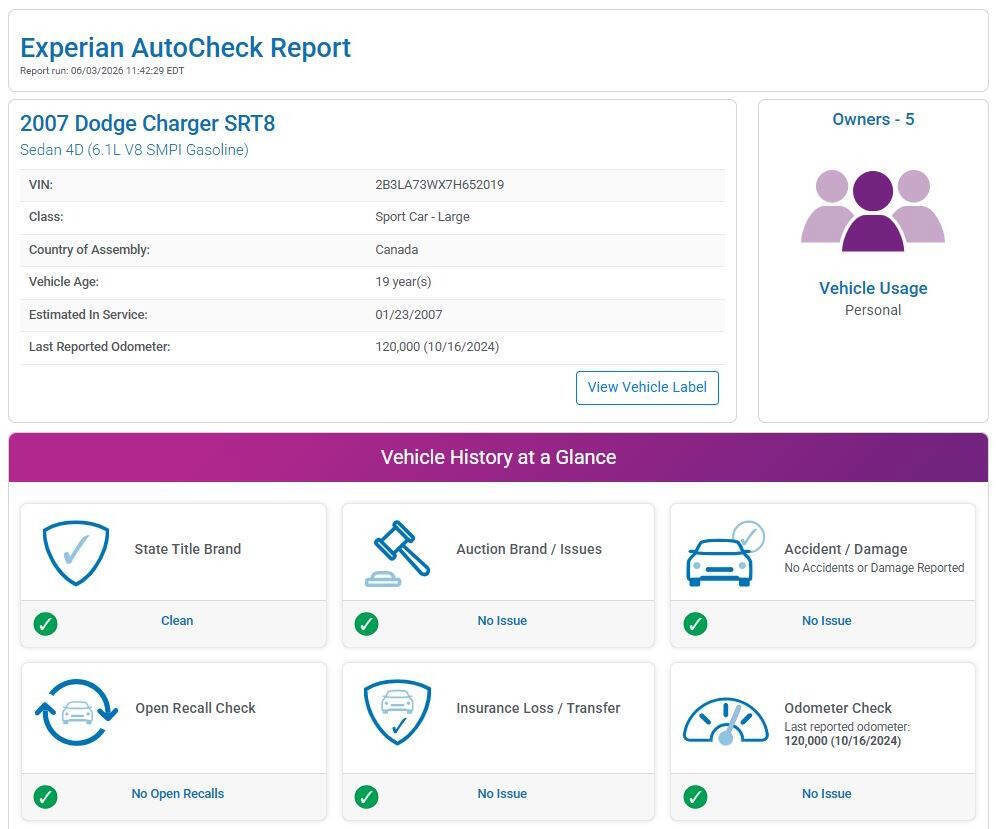Click odometer value in Last Reported Odometer row

coord(437,347)
